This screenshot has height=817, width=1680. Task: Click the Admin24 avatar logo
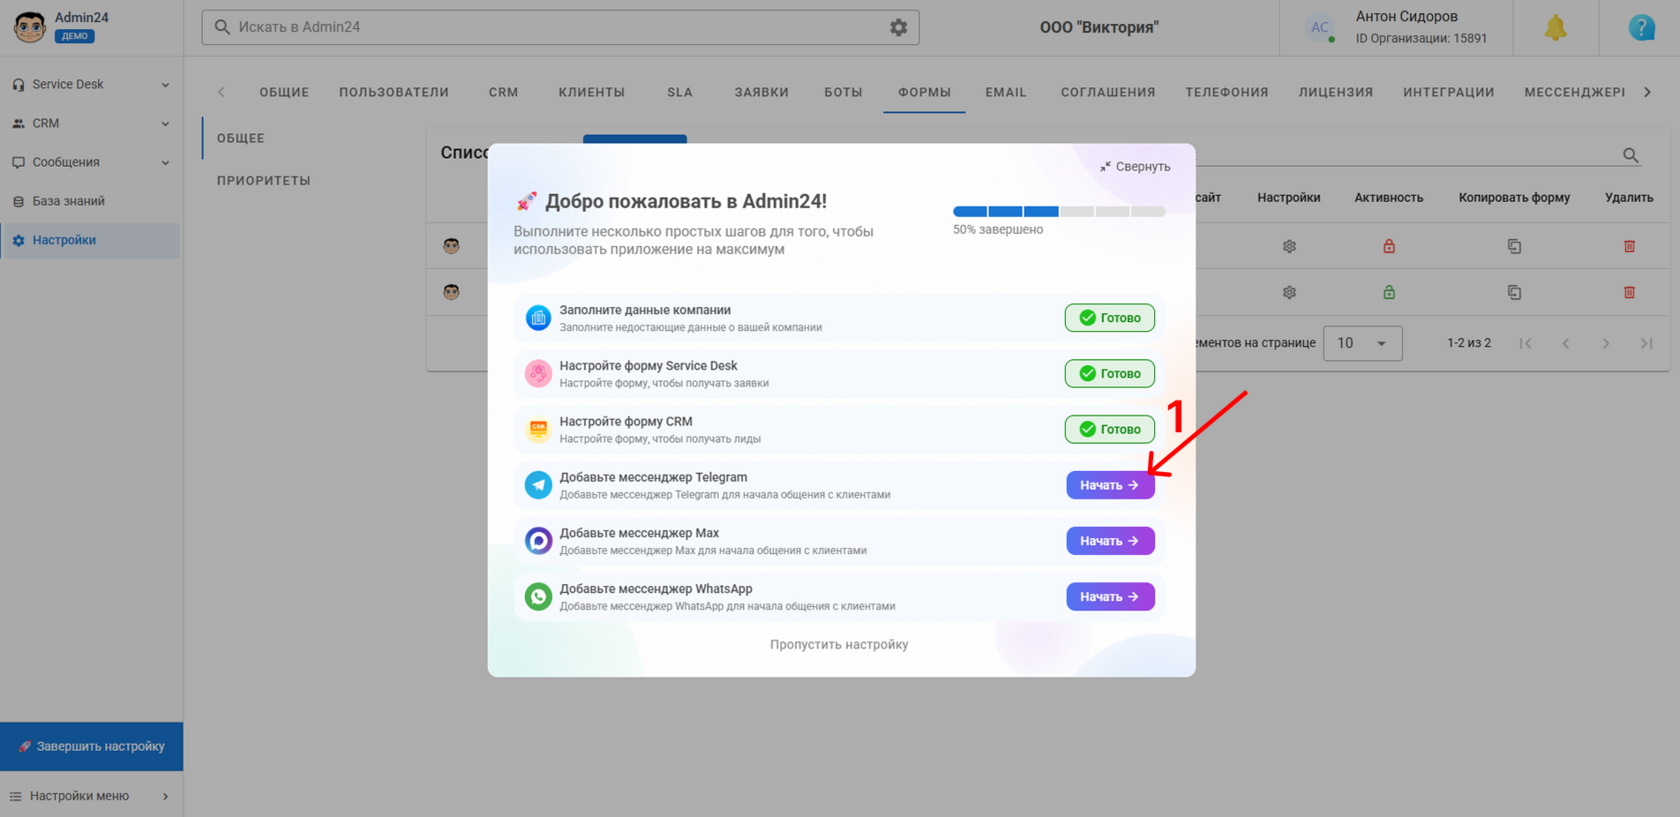tap(29, 27)
